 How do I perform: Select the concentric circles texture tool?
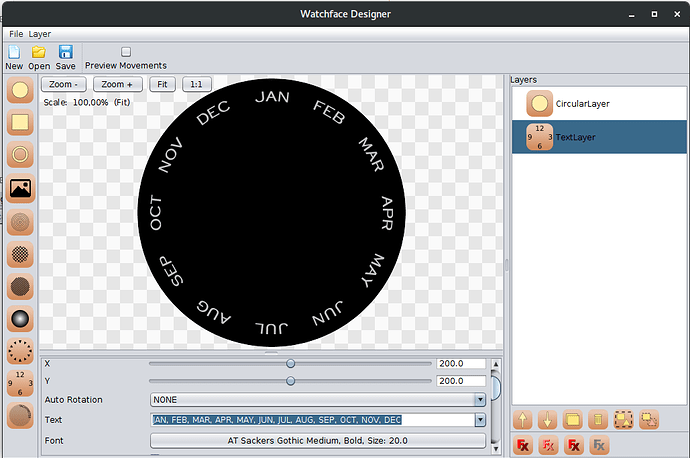pos(20,222)
